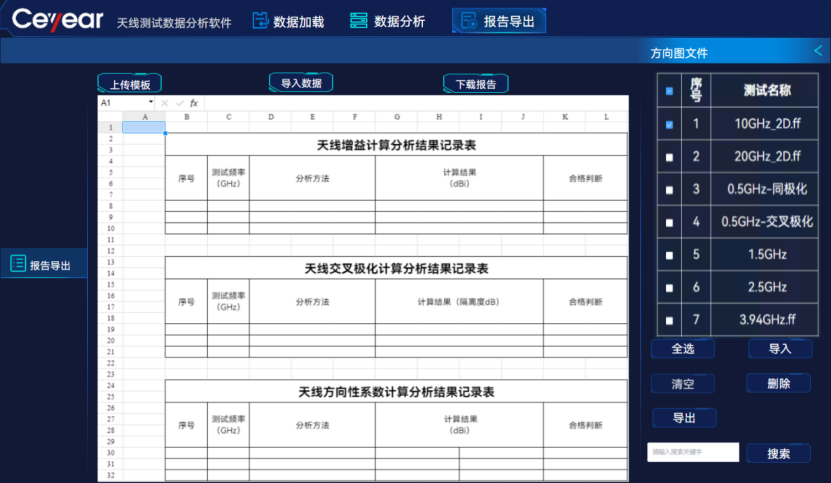Click the 清空 button
This screenshot has width=831, height=483.
pyautogui.click(x=683, y=383)
